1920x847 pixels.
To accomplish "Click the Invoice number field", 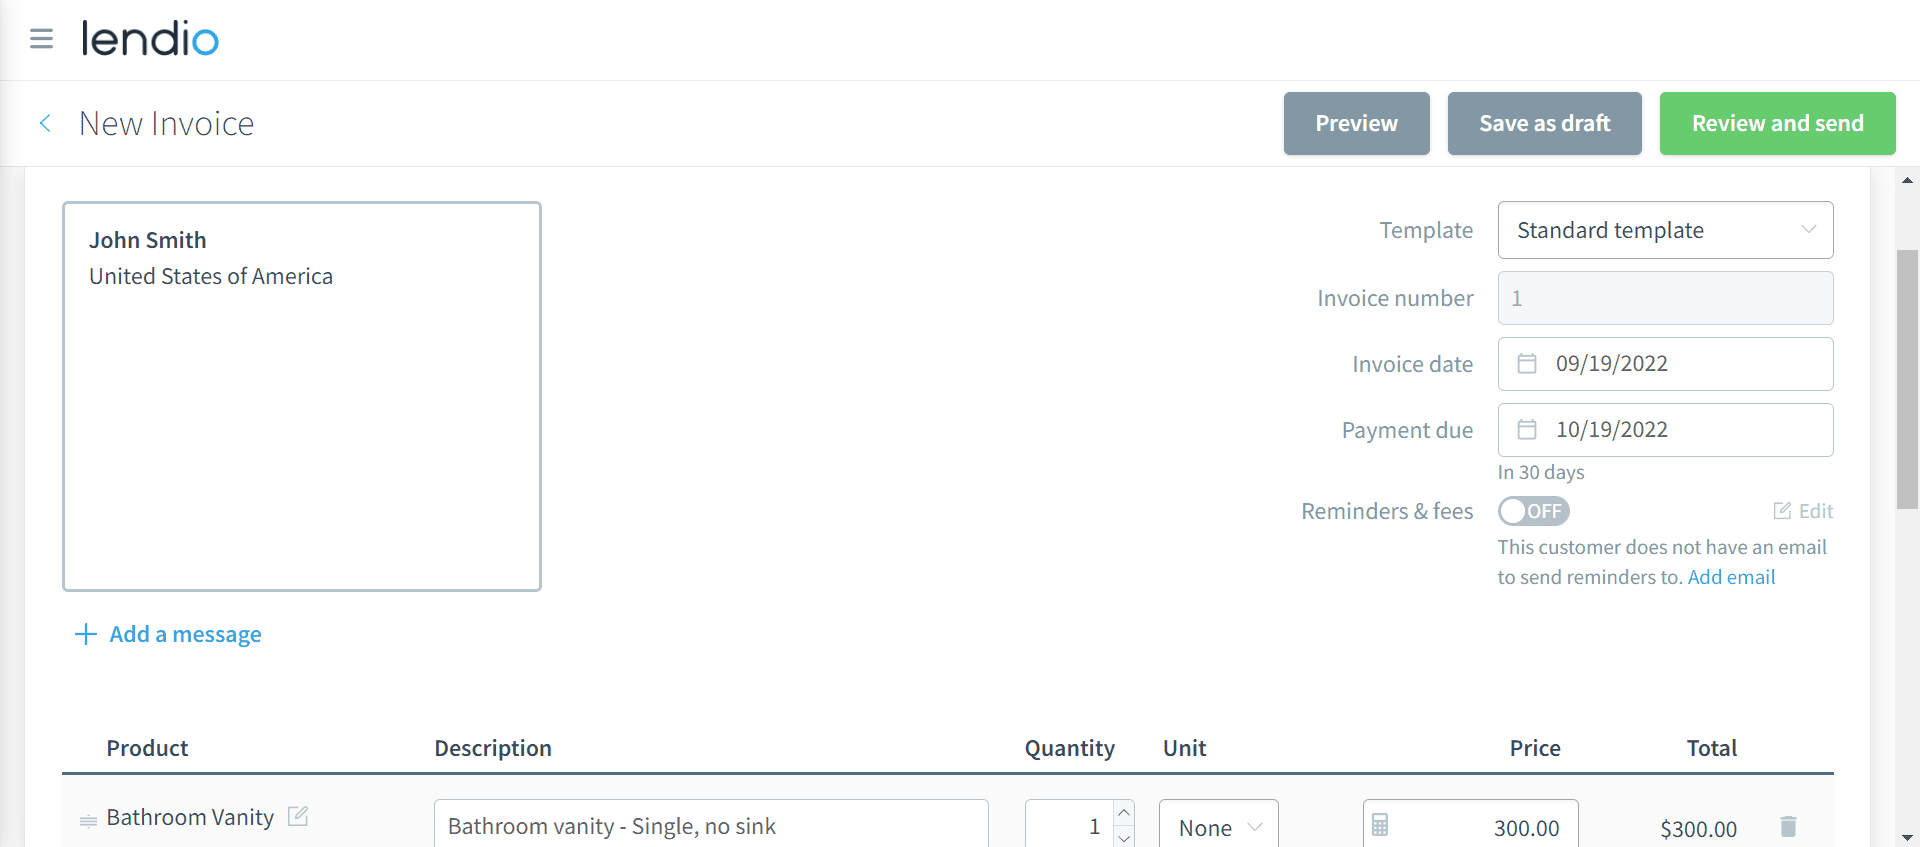I will [x=1665, y=298].
